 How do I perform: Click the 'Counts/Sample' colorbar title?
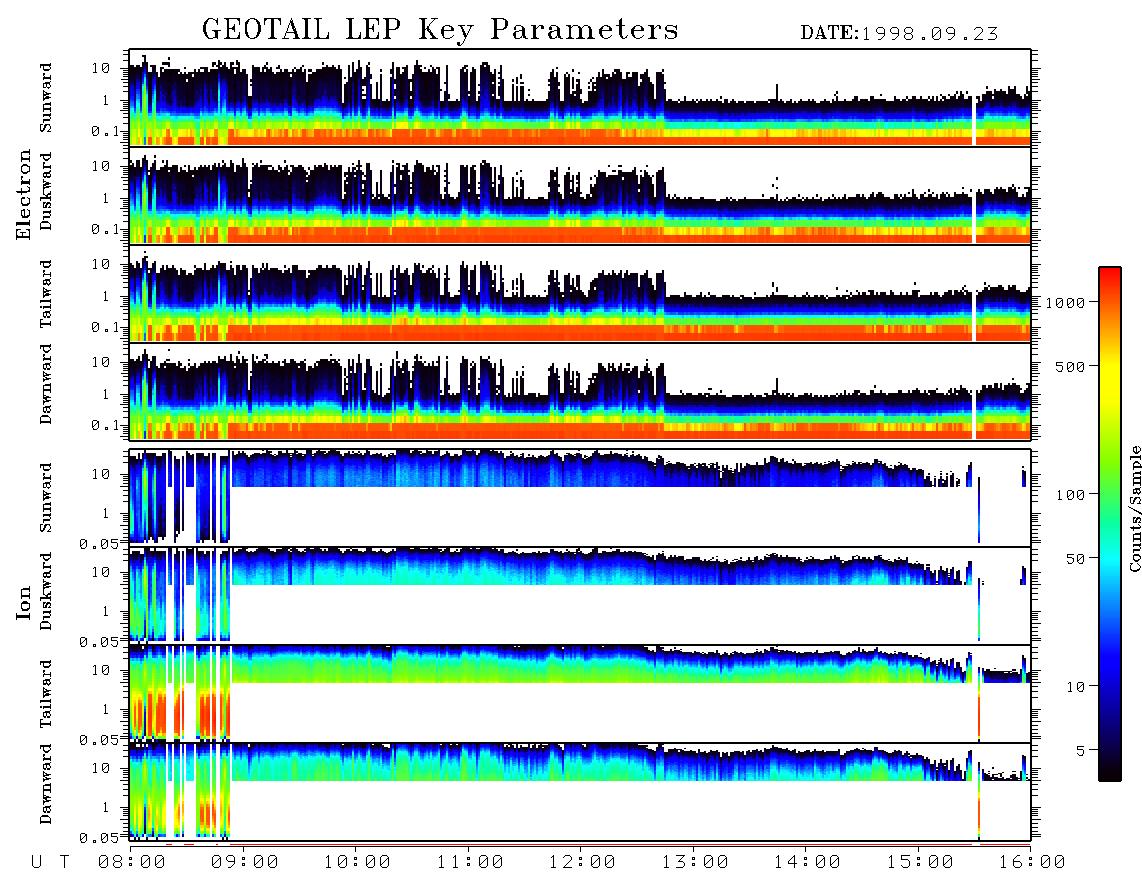coord(1134,508)
